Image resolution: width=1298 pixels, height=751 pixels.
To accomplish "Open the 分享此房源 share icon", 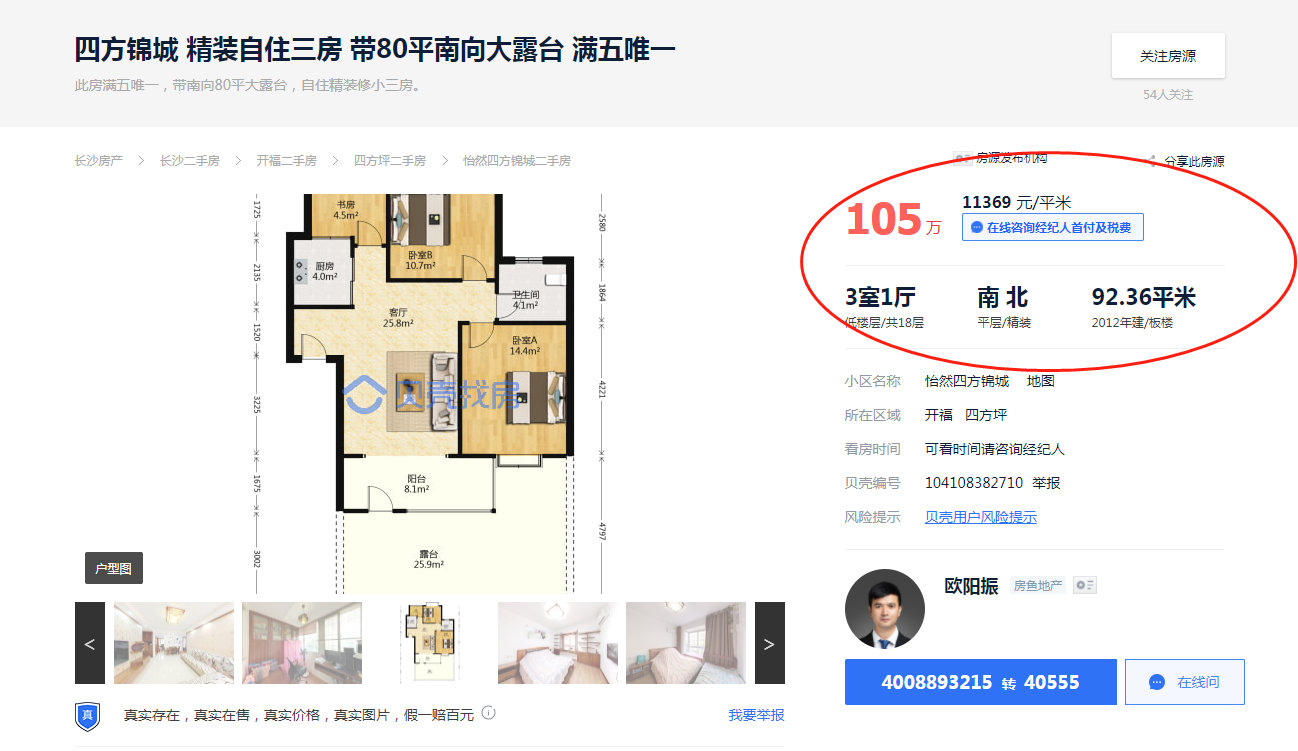I will pos(1153,161).
